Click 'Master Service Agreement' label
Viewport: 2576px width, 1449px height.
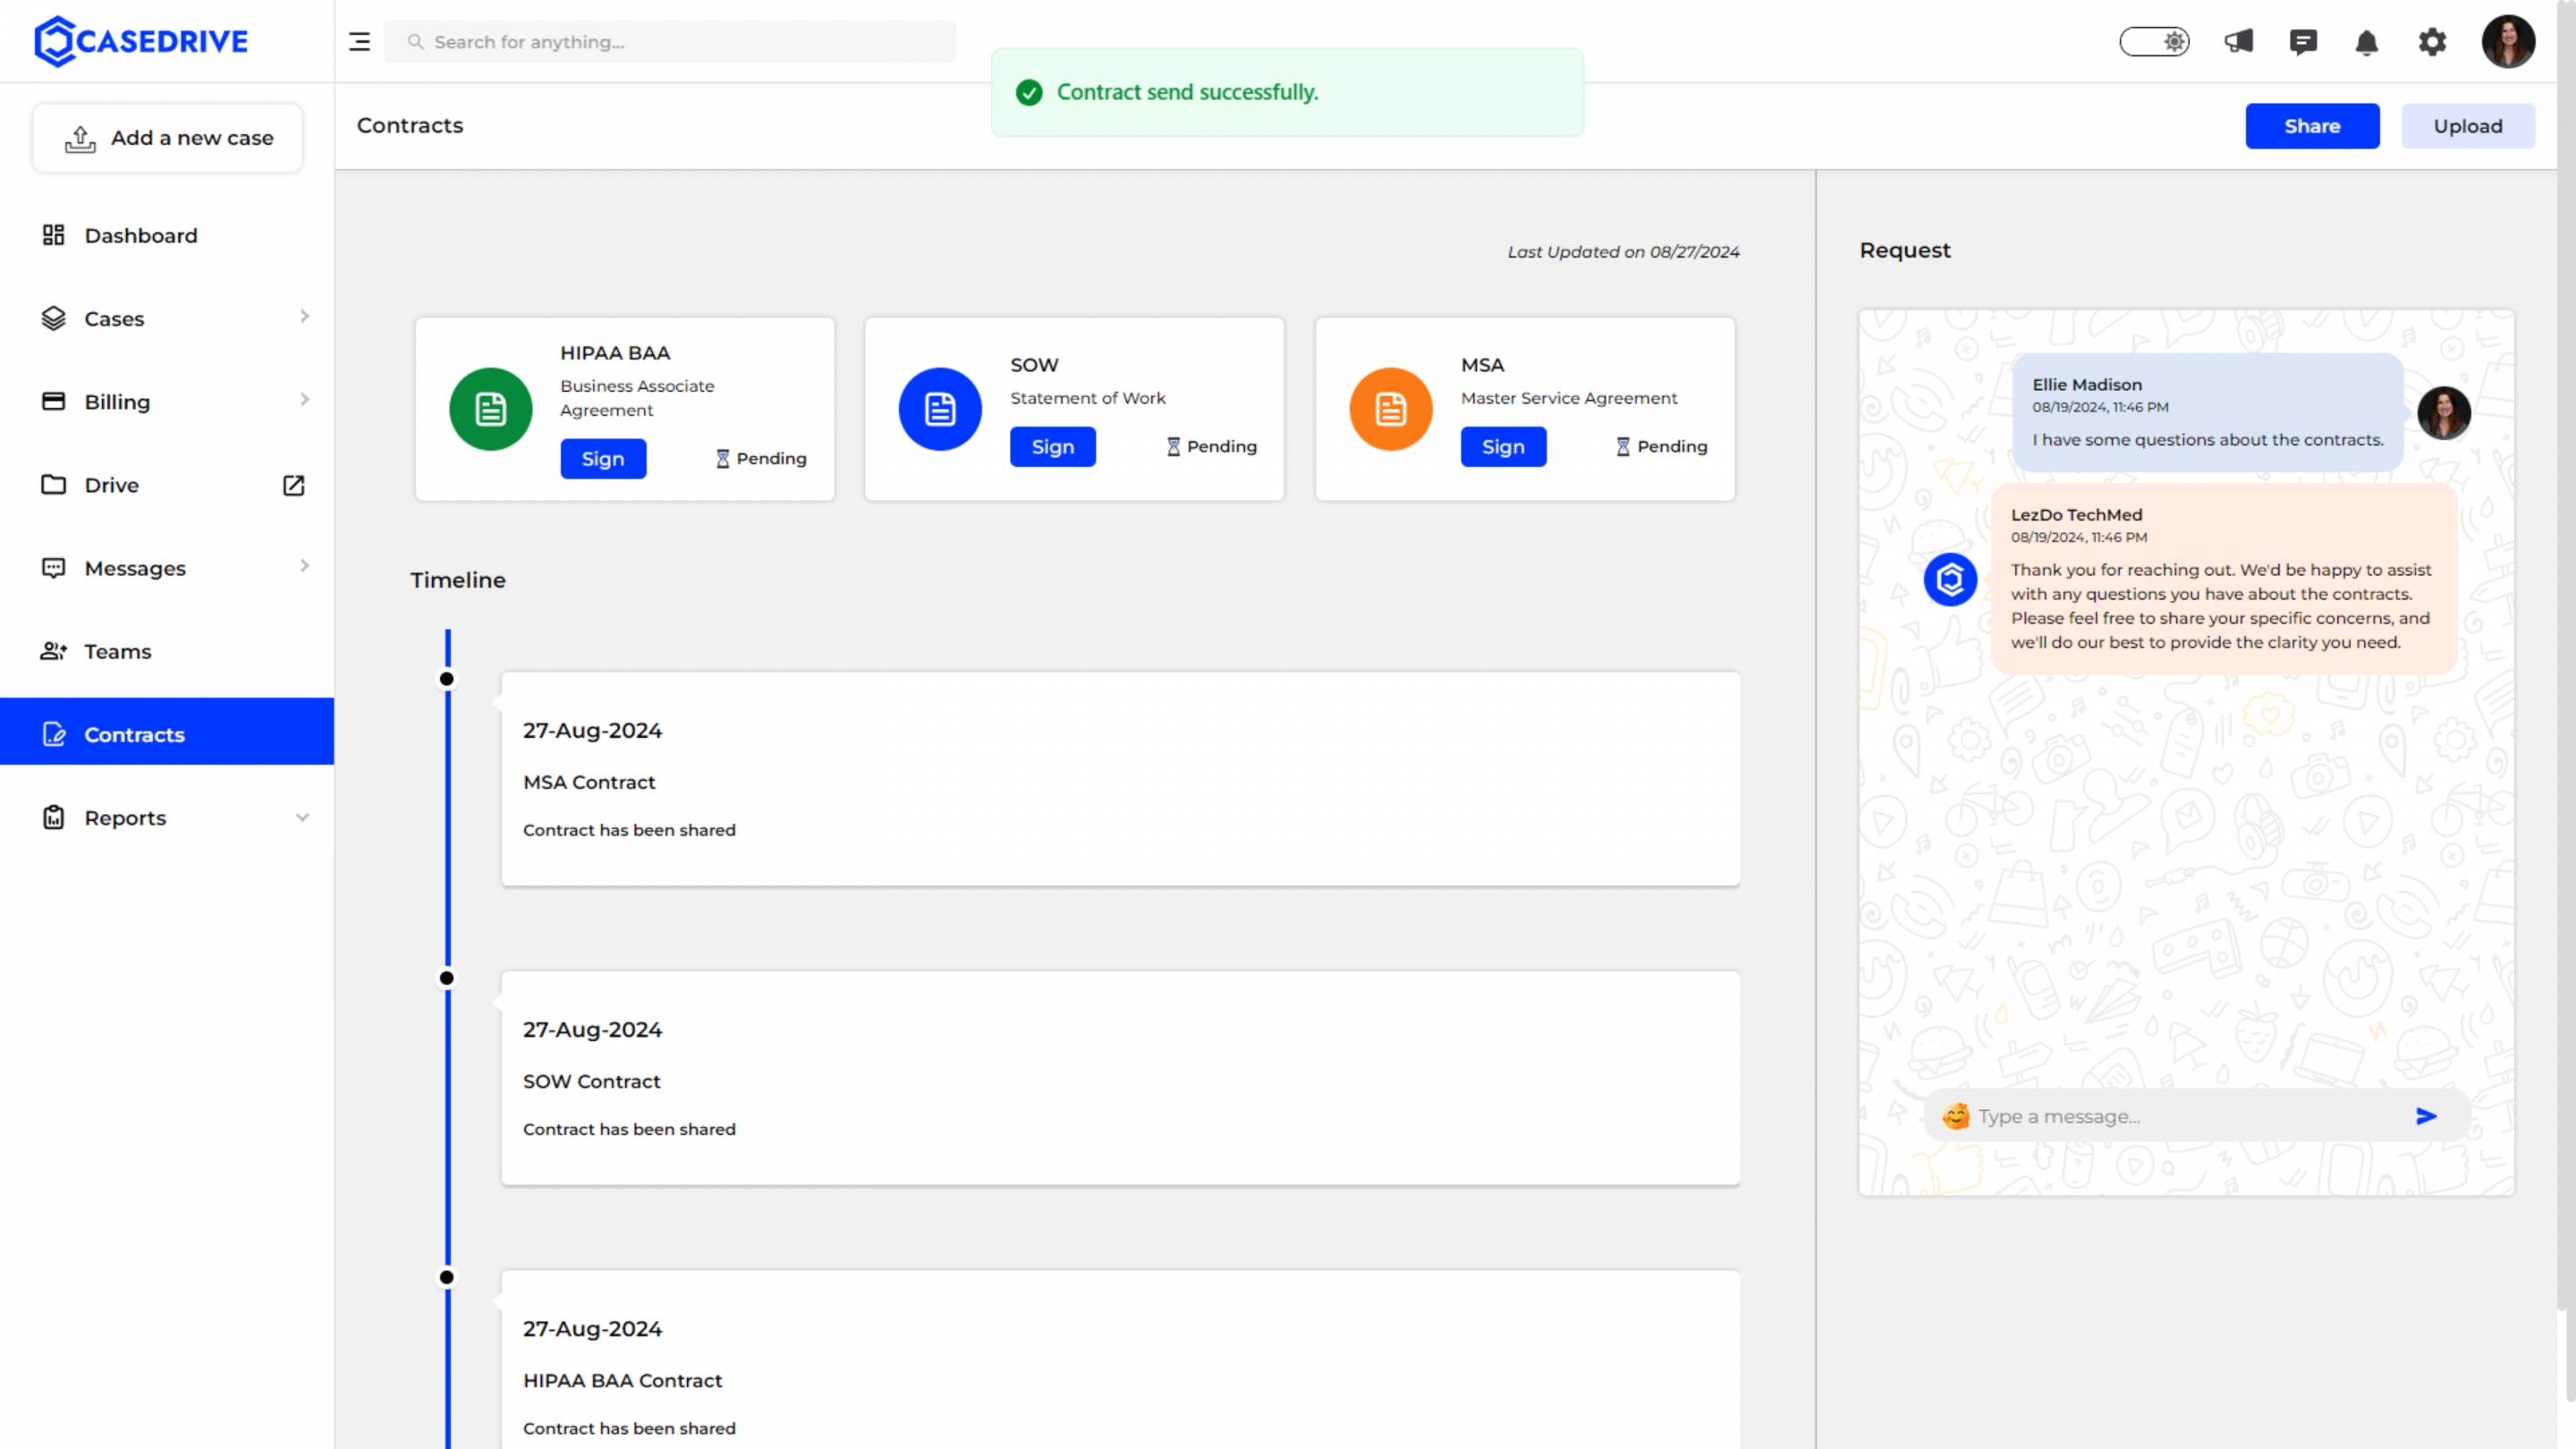click(x=1569, y=398)
